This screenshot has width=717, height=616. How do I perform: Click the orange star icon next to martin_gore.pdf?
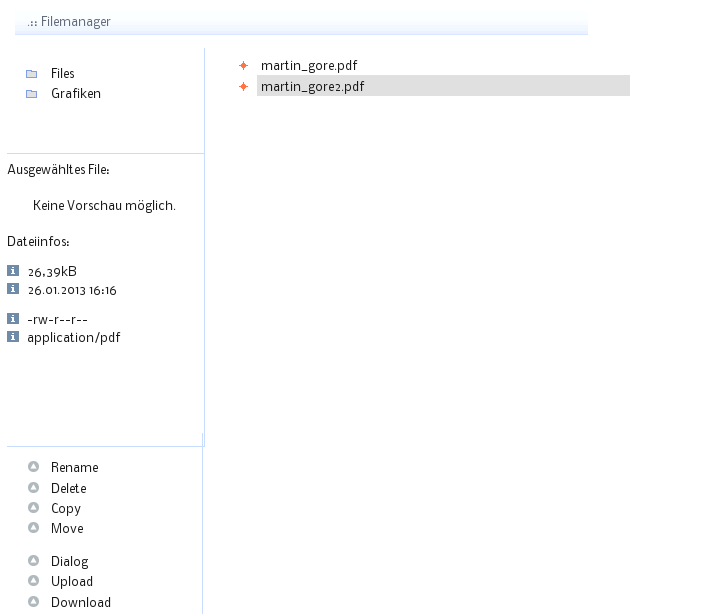(x=244, y=66)
